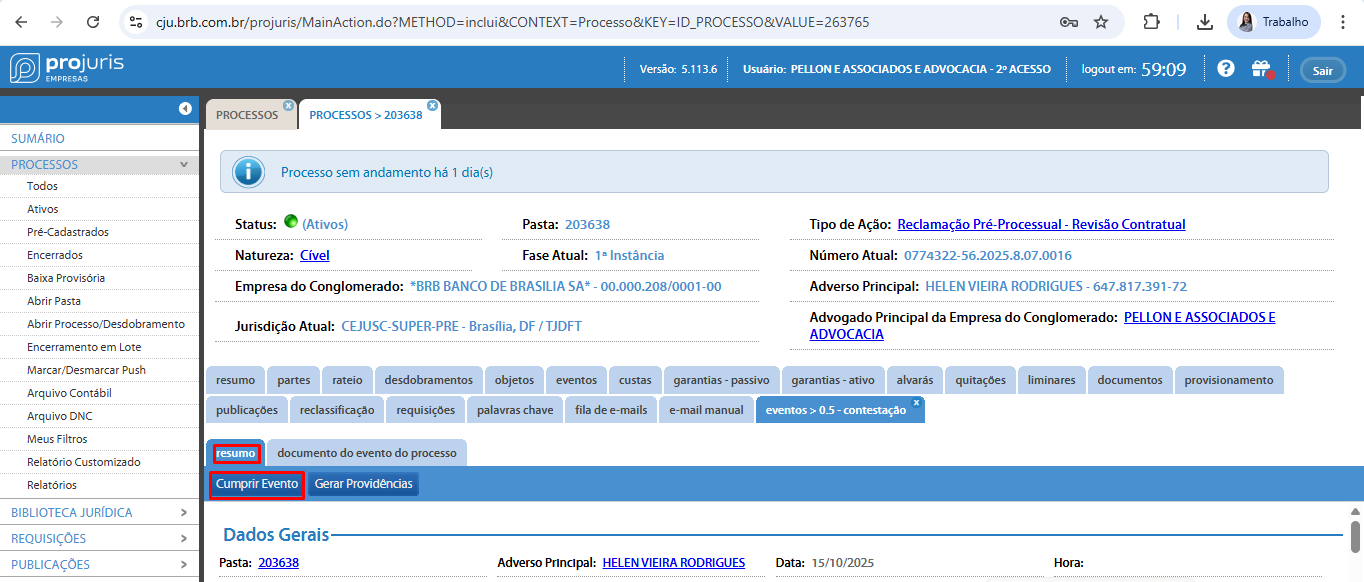The width and height of the screenshot is (1364, 582).
Task: Close the PROCESSOS > 203638 tab
Action: coord(432,105)
